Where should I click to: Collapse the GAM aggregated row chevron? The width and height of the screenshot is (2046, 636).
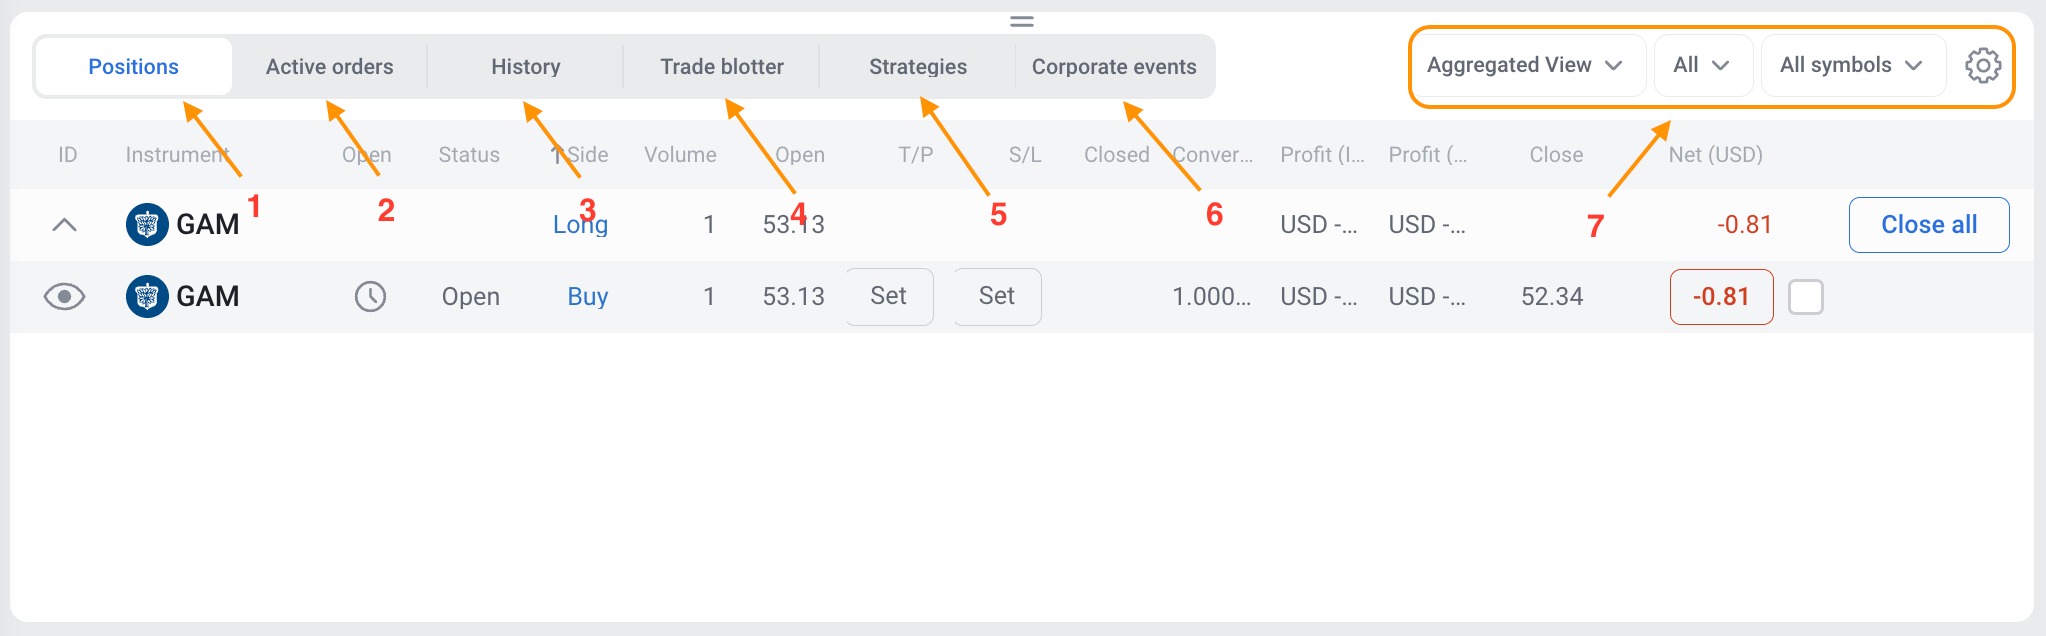pos(65,225)
